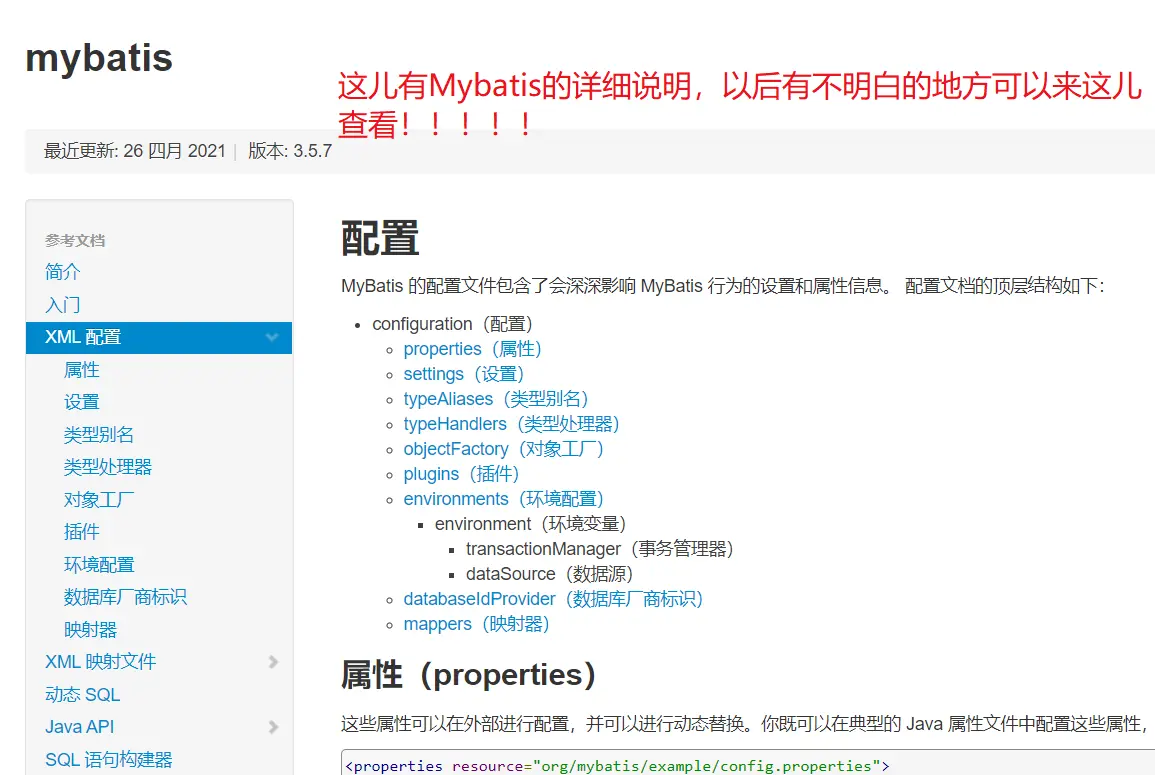Click the properties（属性）content link
Screen dimensions: 1155x775
(x=473, y=349)
